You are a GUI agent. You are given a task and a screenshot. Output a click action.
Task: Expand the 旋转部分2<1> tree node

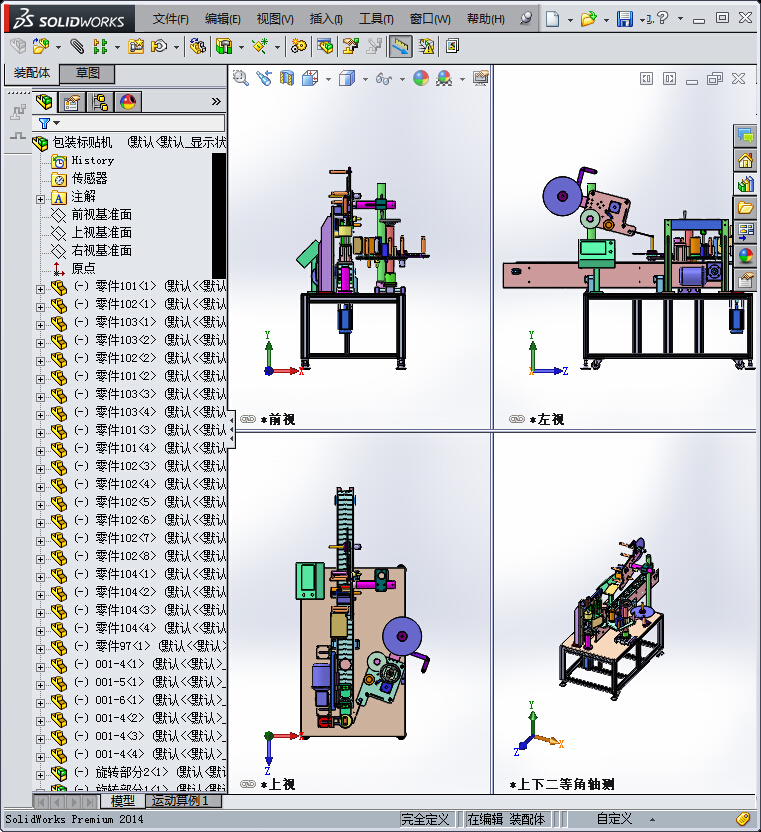(x=40, y=775)
